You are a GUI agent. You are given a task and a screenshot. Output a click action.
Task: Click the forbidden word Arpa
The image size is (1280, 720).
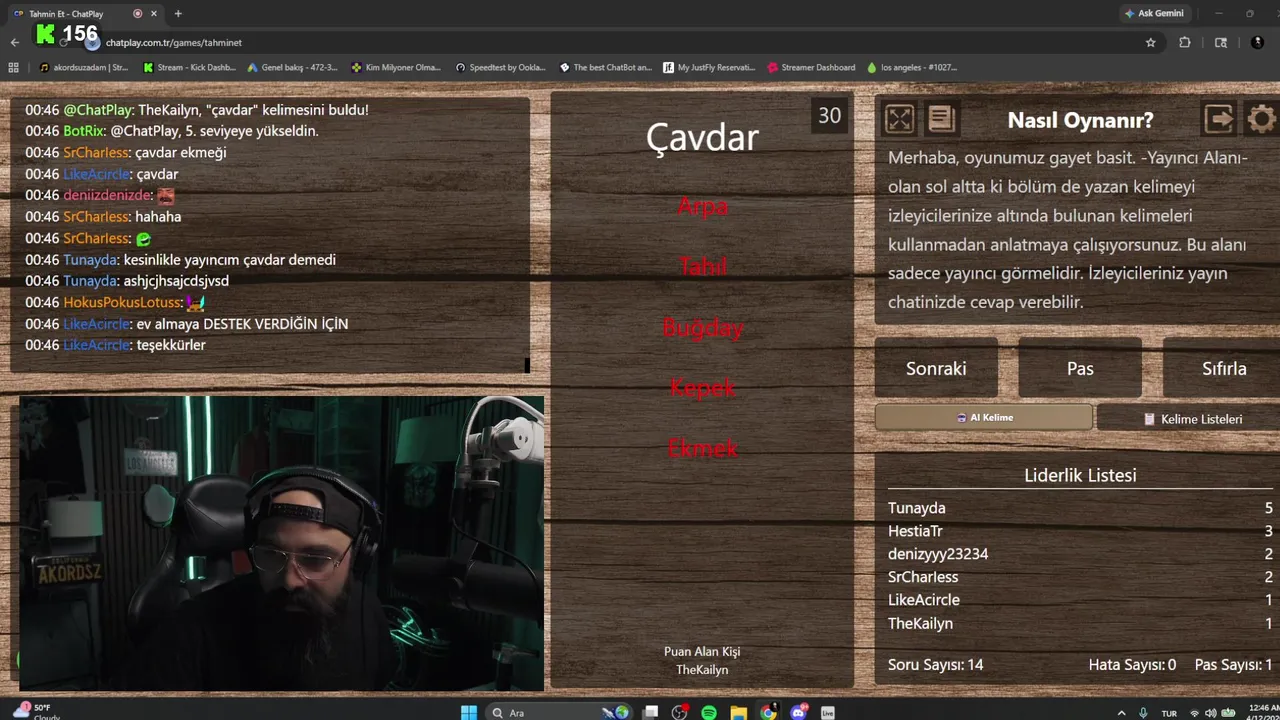coord(702,206)
